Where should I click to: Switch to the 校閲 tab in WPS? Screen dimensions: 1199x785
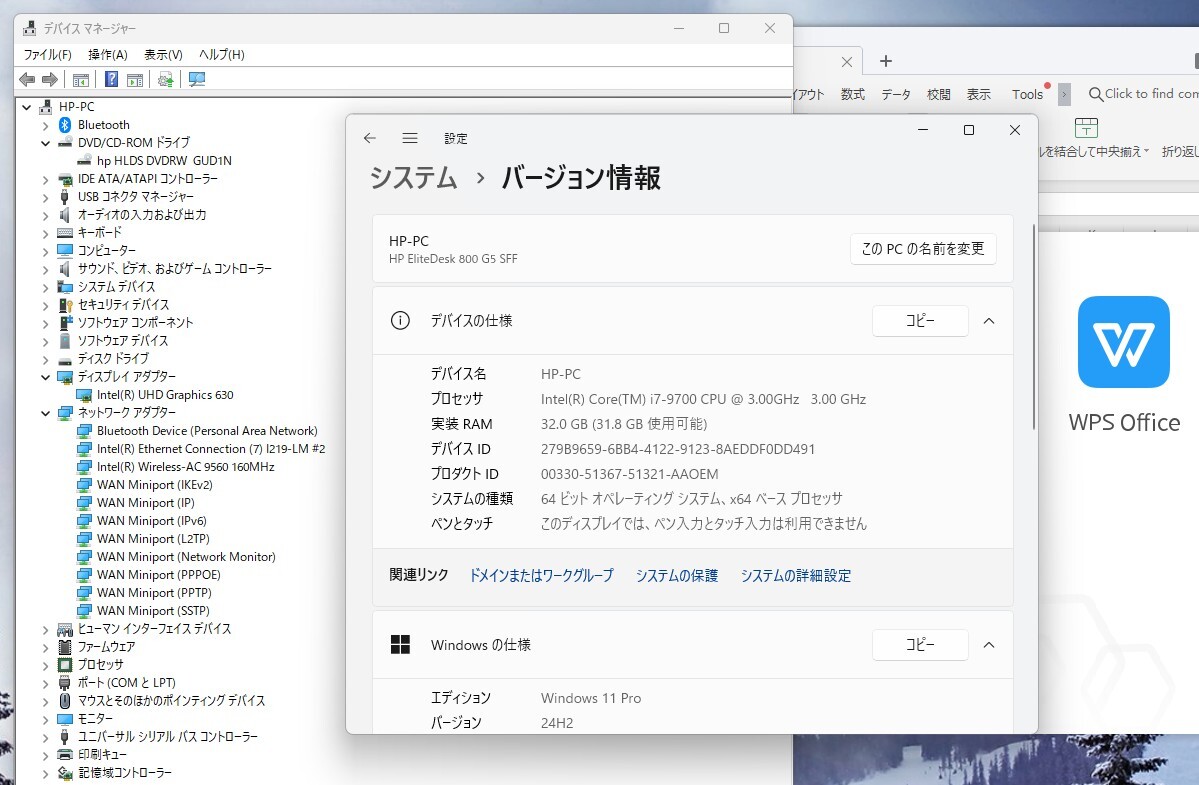tap(938, 94)
